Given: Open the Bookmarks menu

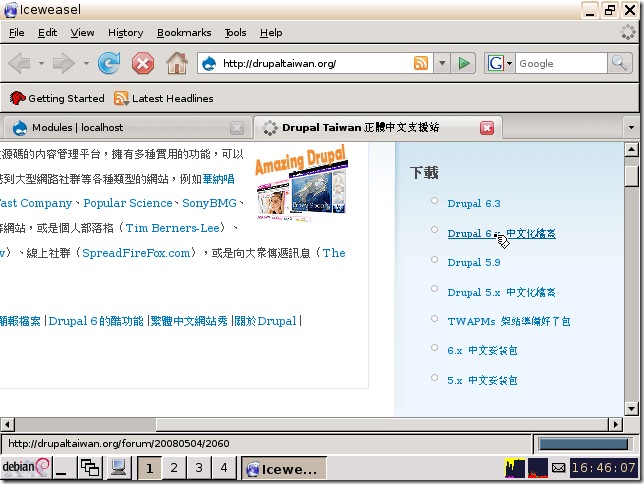Looking at the screenshot, I should [x=184, y=32].
